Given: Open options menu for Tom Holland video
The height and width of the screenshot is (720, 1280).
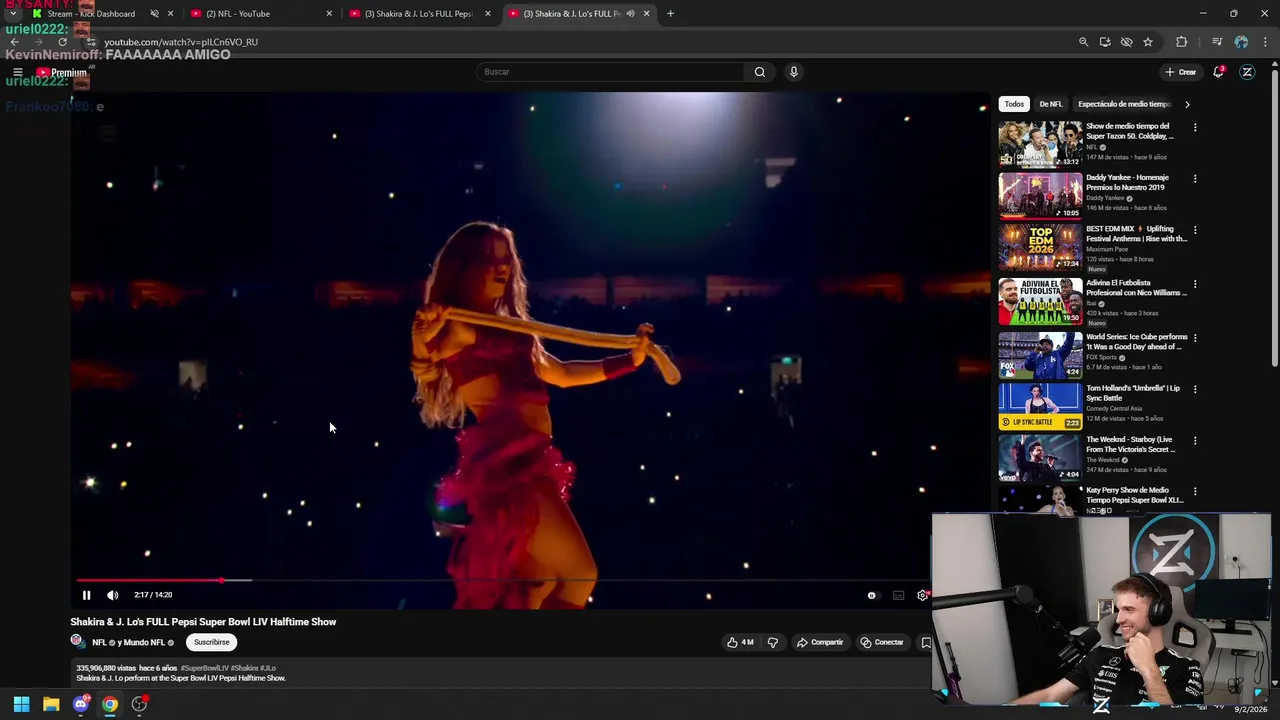Looking at the screenshot, I should click(1195, 389).
